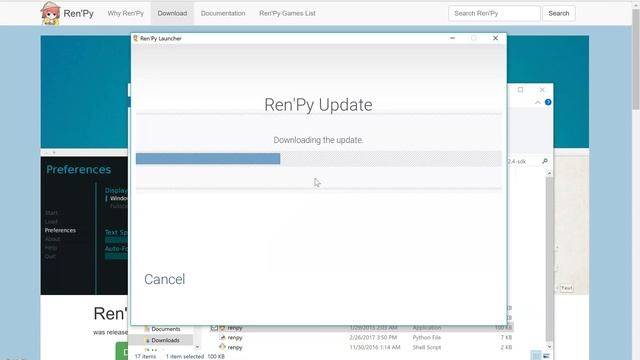Select the renpy Application file row

pos(361,328)
